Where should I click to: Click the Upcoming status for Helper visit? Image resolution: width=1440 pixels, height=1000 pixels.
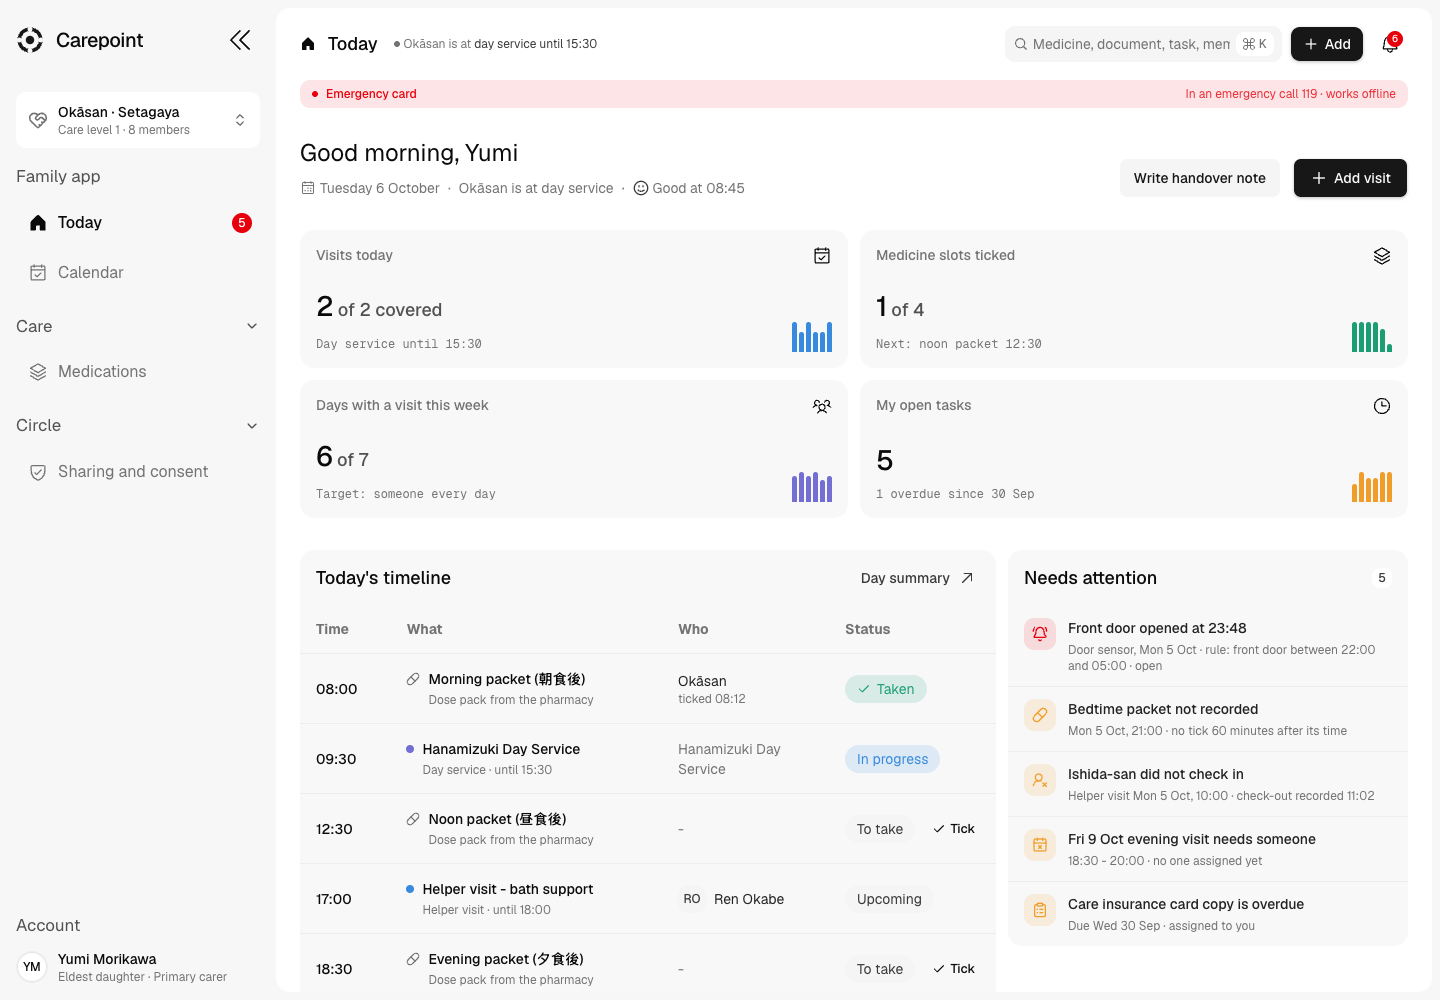point(889,899)
